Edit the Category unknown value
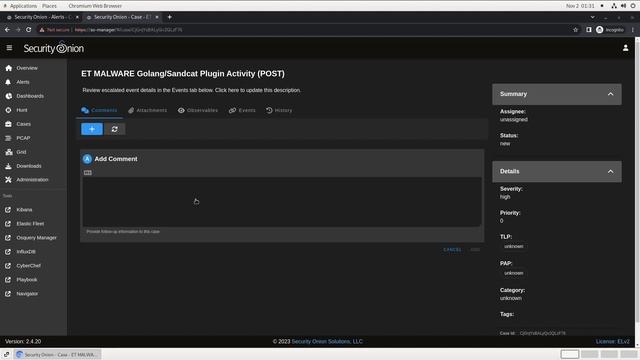 coord(511,298)
